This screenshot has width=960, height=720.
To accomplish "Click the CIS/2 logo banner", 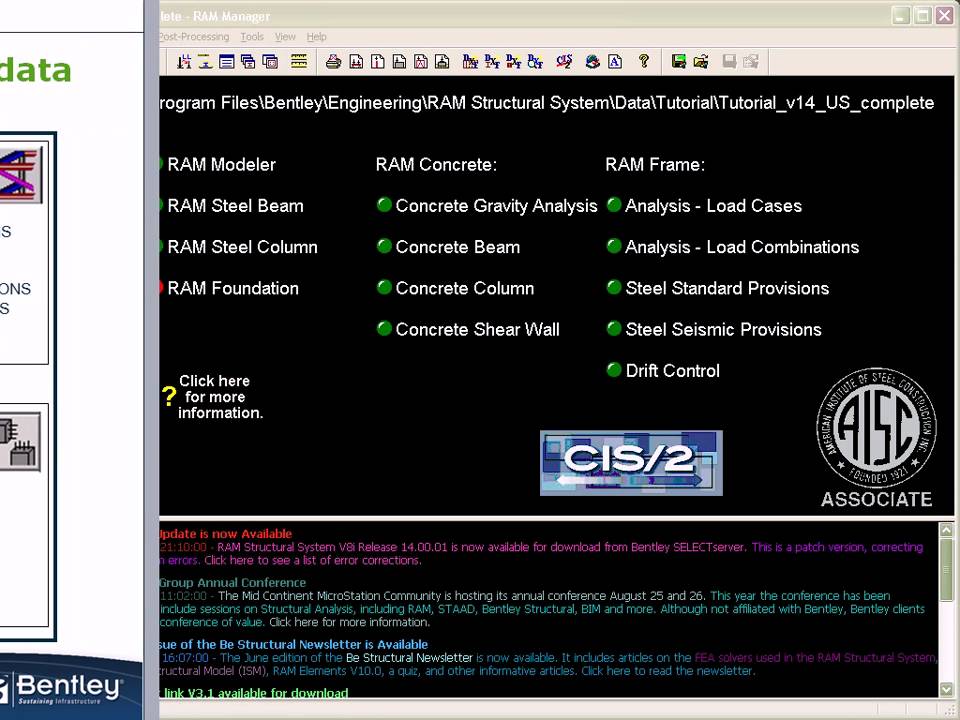I will tap(631, 463).
